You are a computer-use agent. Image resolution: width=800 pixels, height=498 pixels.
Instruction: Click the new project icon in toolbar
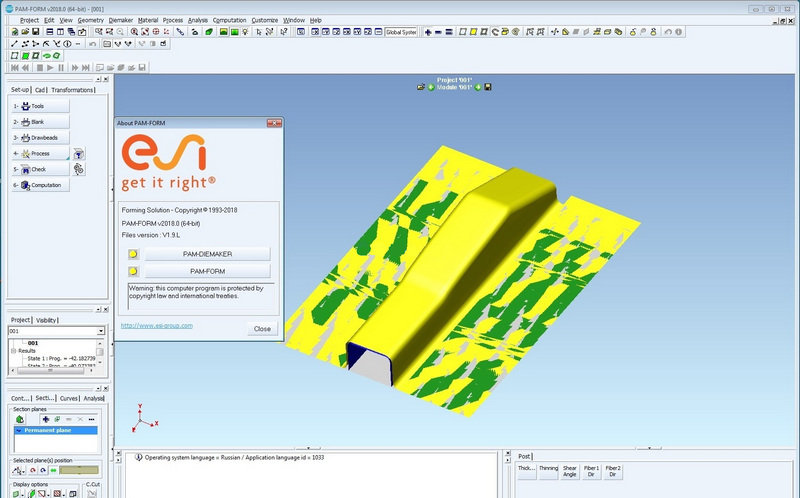tap(15, 32)
